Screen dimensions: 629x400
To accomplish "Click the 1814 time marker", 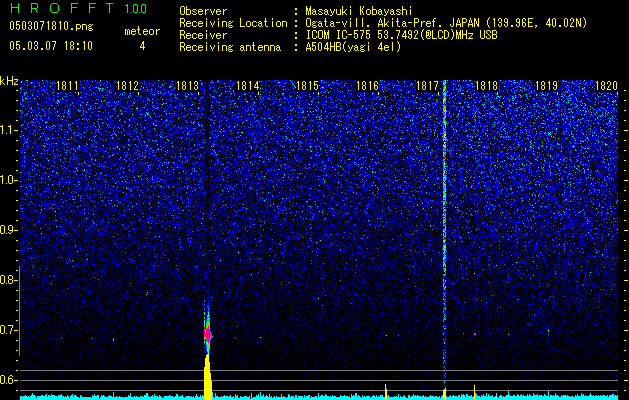I will tap(248, 86).
